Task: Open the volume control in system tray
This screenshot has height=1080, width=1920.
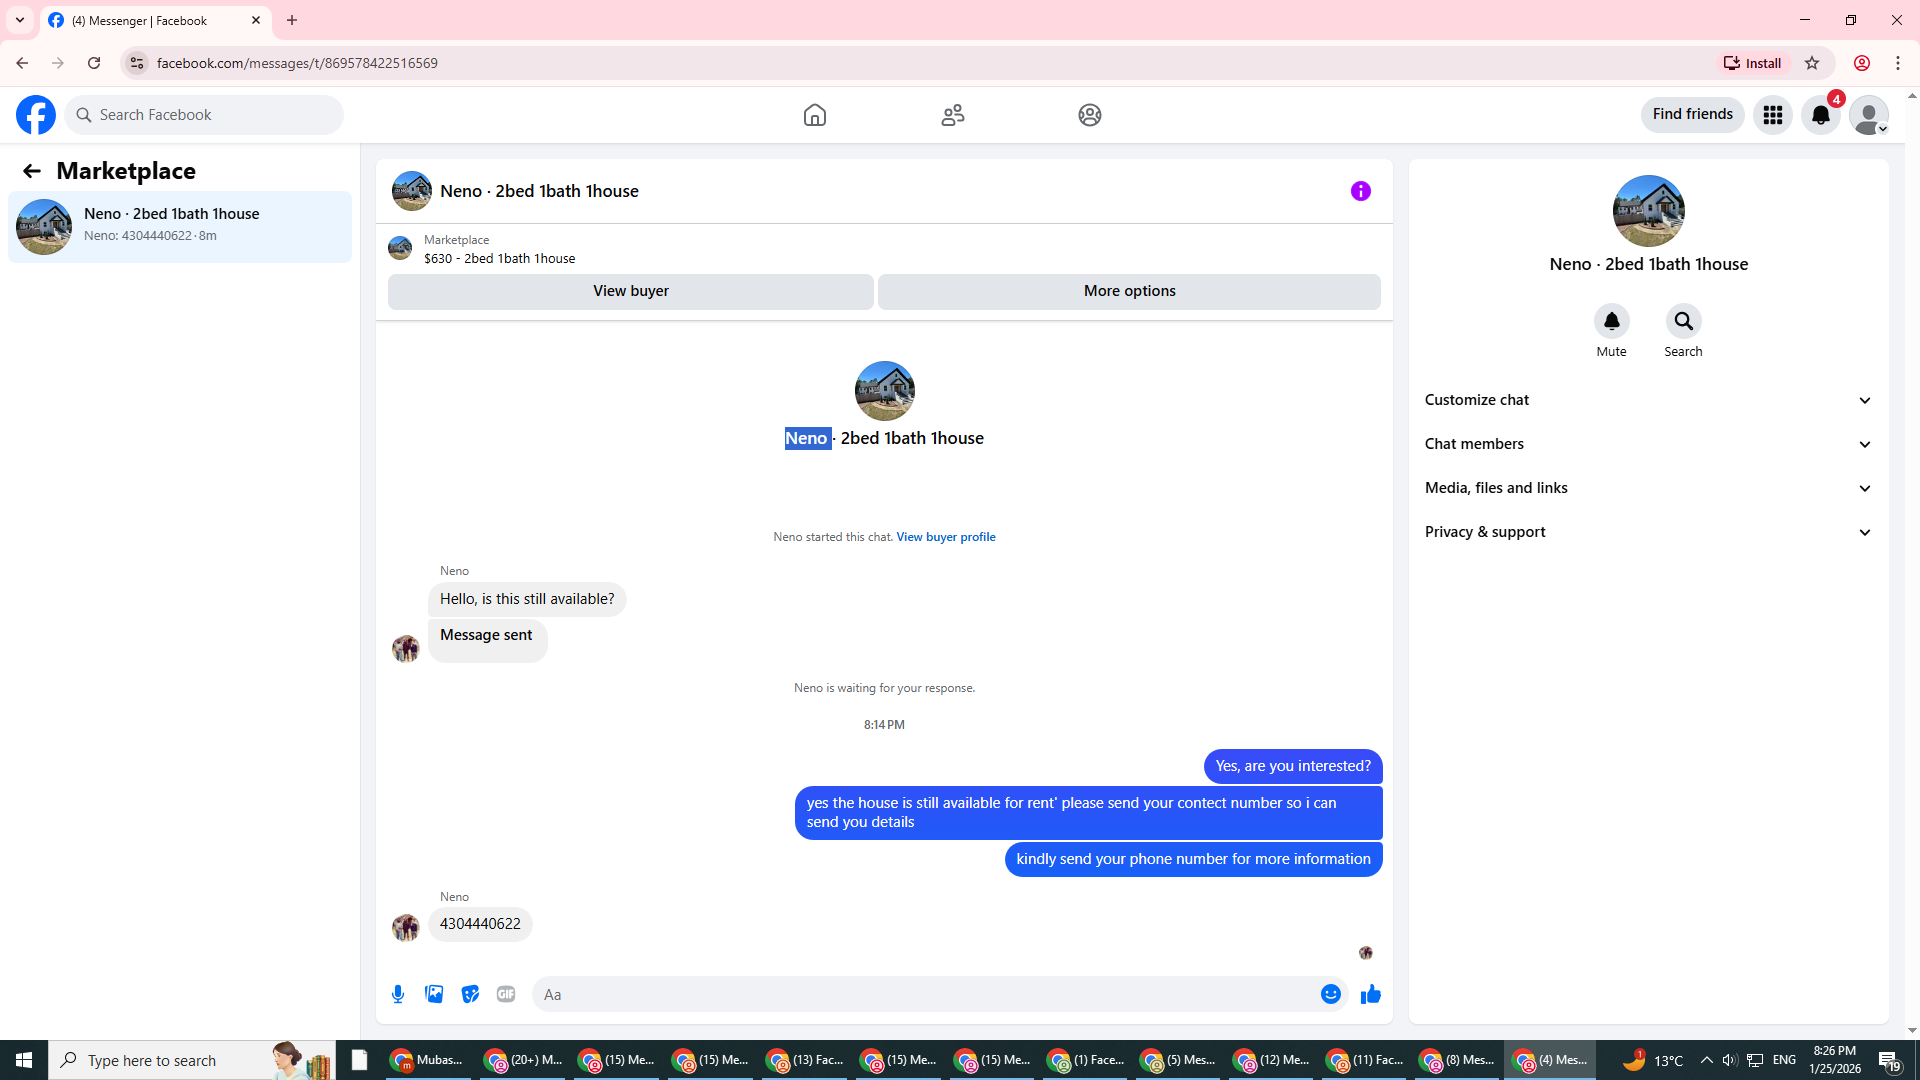Action: [x=1730, y=1060]
